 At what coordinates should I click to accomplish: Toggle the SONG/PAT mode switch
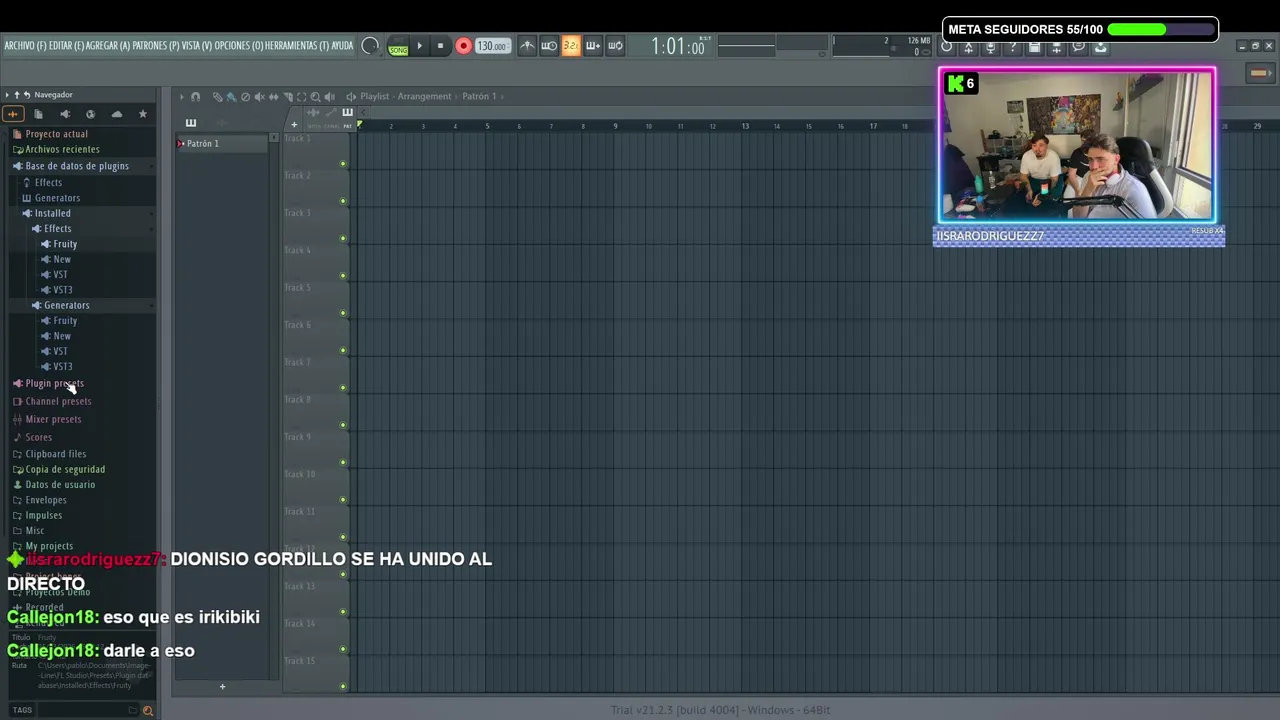tap(398, 46)
